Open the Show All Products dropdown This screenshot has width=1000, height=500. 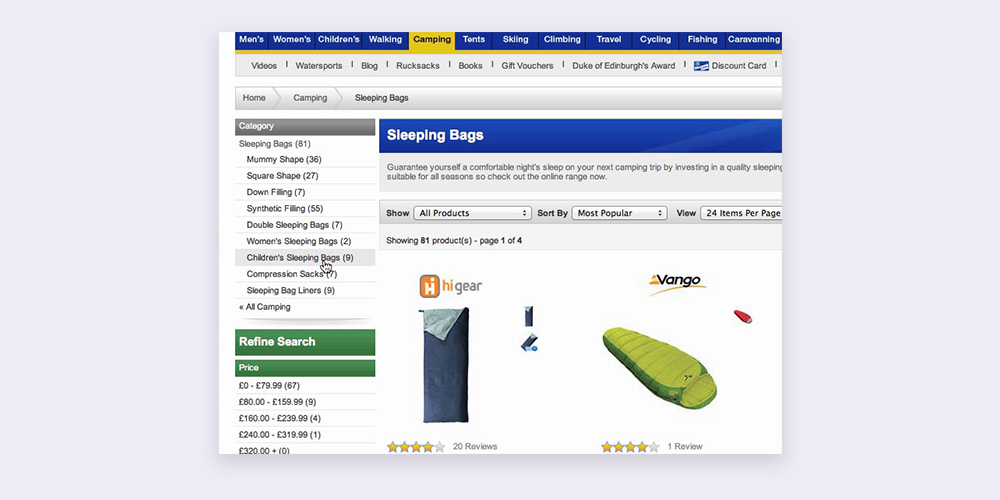click(x=472, y=213)
